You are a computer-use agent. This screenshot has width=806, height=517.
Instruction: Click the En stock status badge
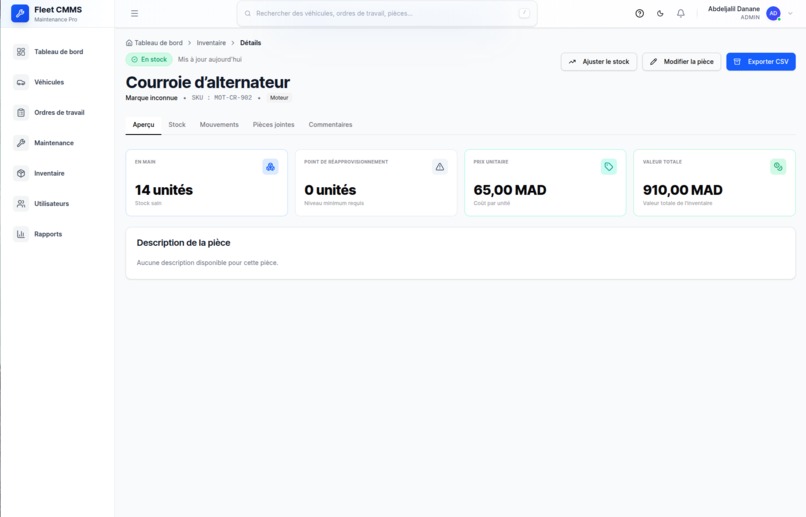(x=149, y=60)
